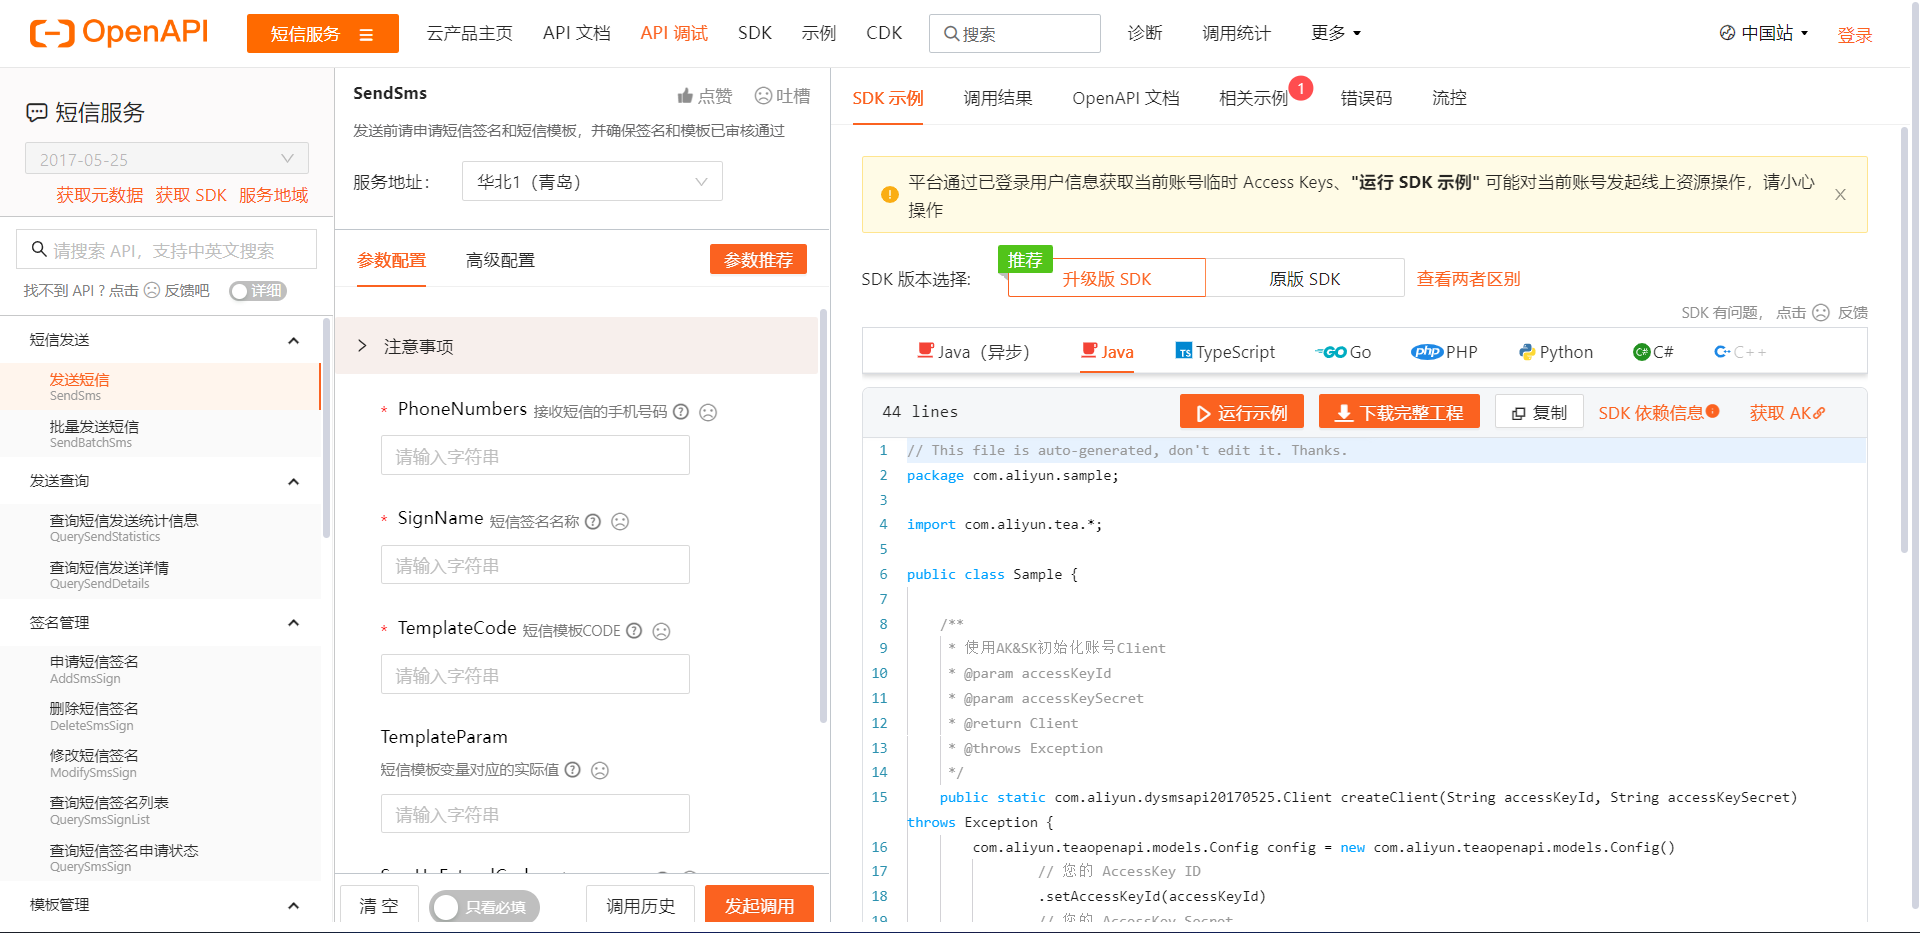The image size is (1920, 933).
Task: Open the 高级配置 tab
Action: pyautogui.click(x=500, y=260)
